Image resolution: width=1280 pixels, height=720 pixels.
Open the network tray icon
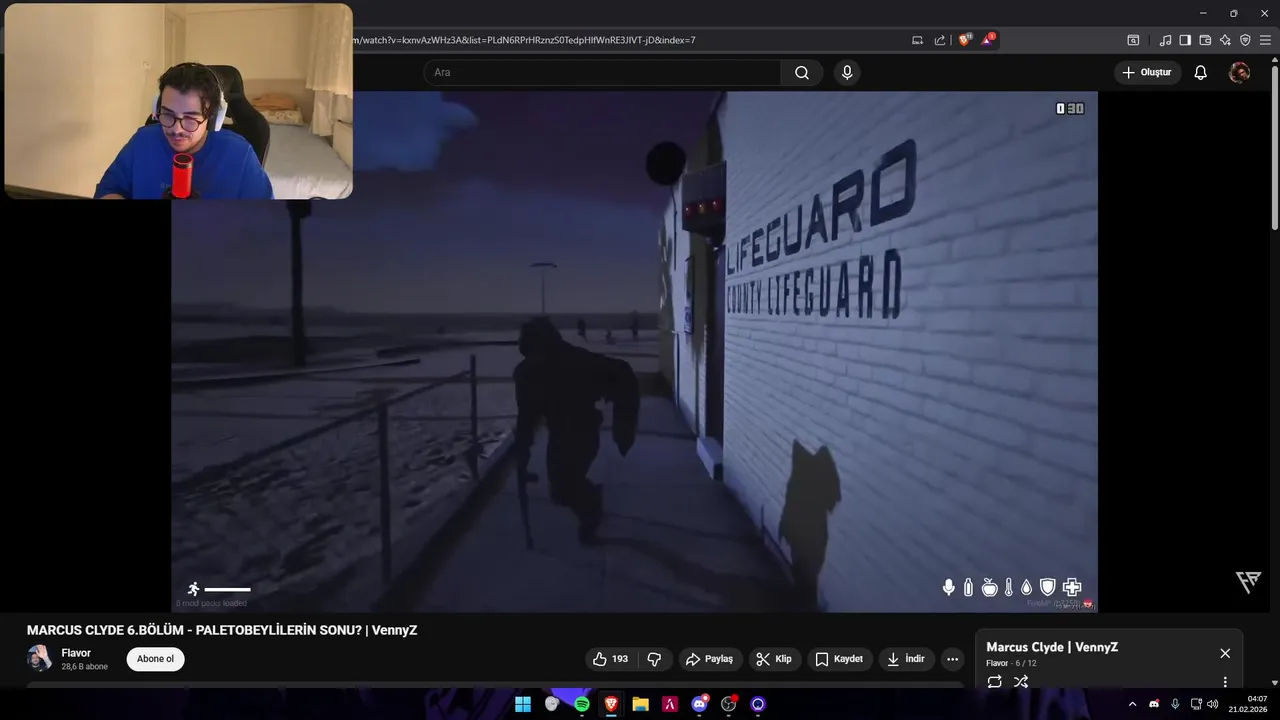point(1196,704)
